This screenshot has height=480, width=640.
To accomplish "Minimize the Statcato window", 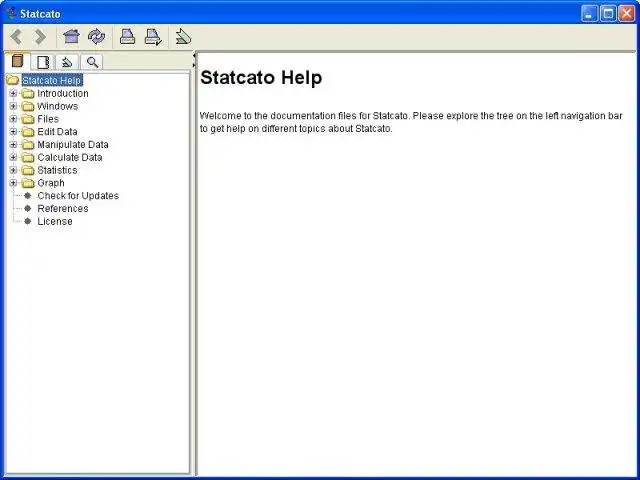I will (x=589, y=13).
